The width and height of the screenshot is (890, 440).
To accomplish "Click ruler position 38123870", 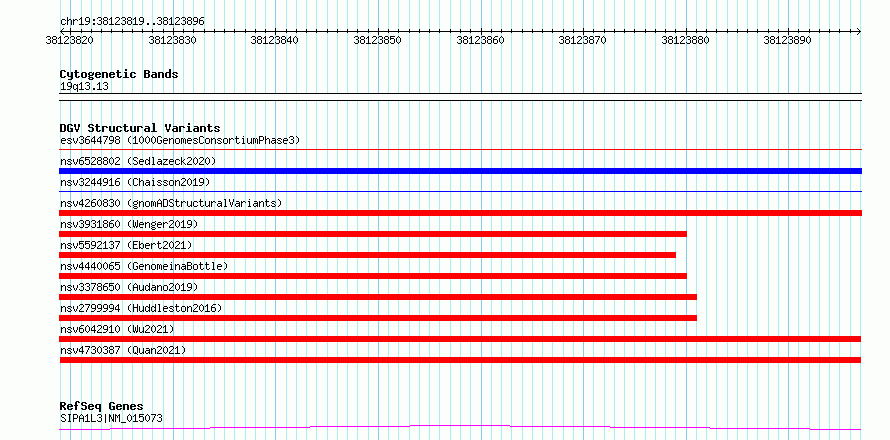I will [x=582, y=40].
